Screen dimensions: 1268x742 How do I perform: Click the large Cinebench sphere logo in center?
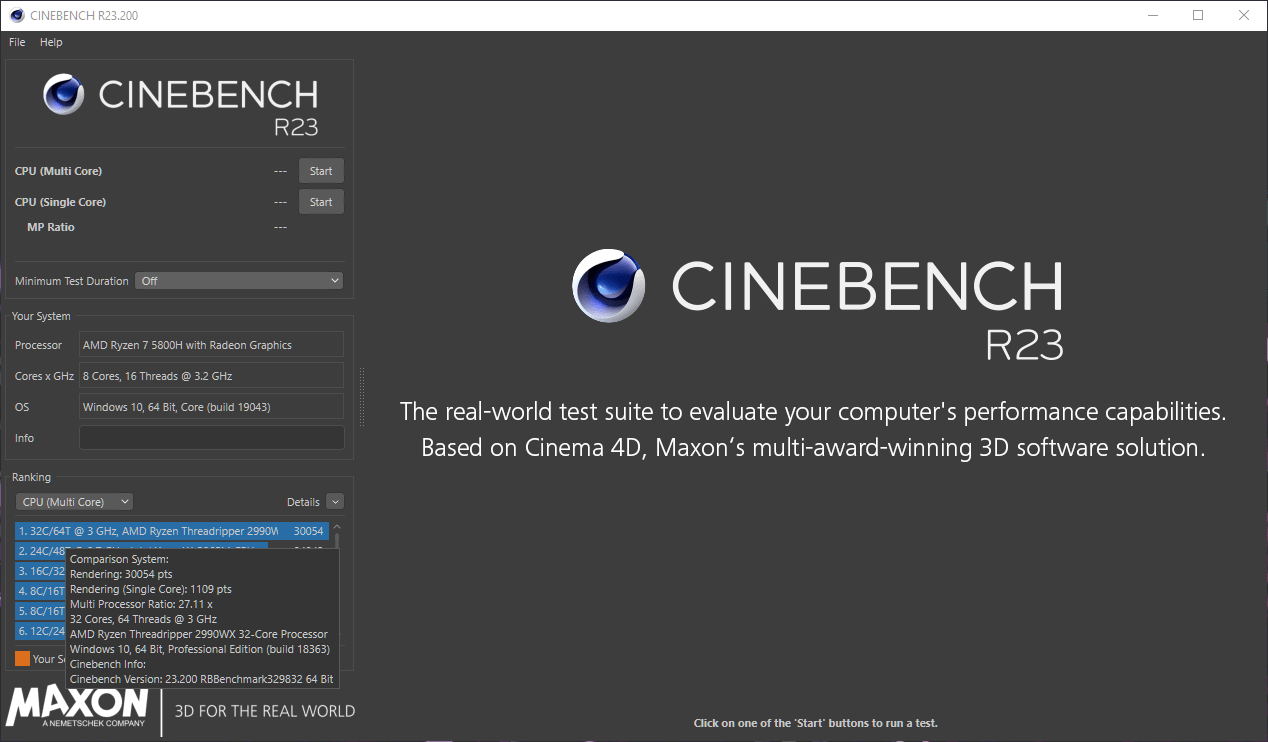tap(610, 285)
